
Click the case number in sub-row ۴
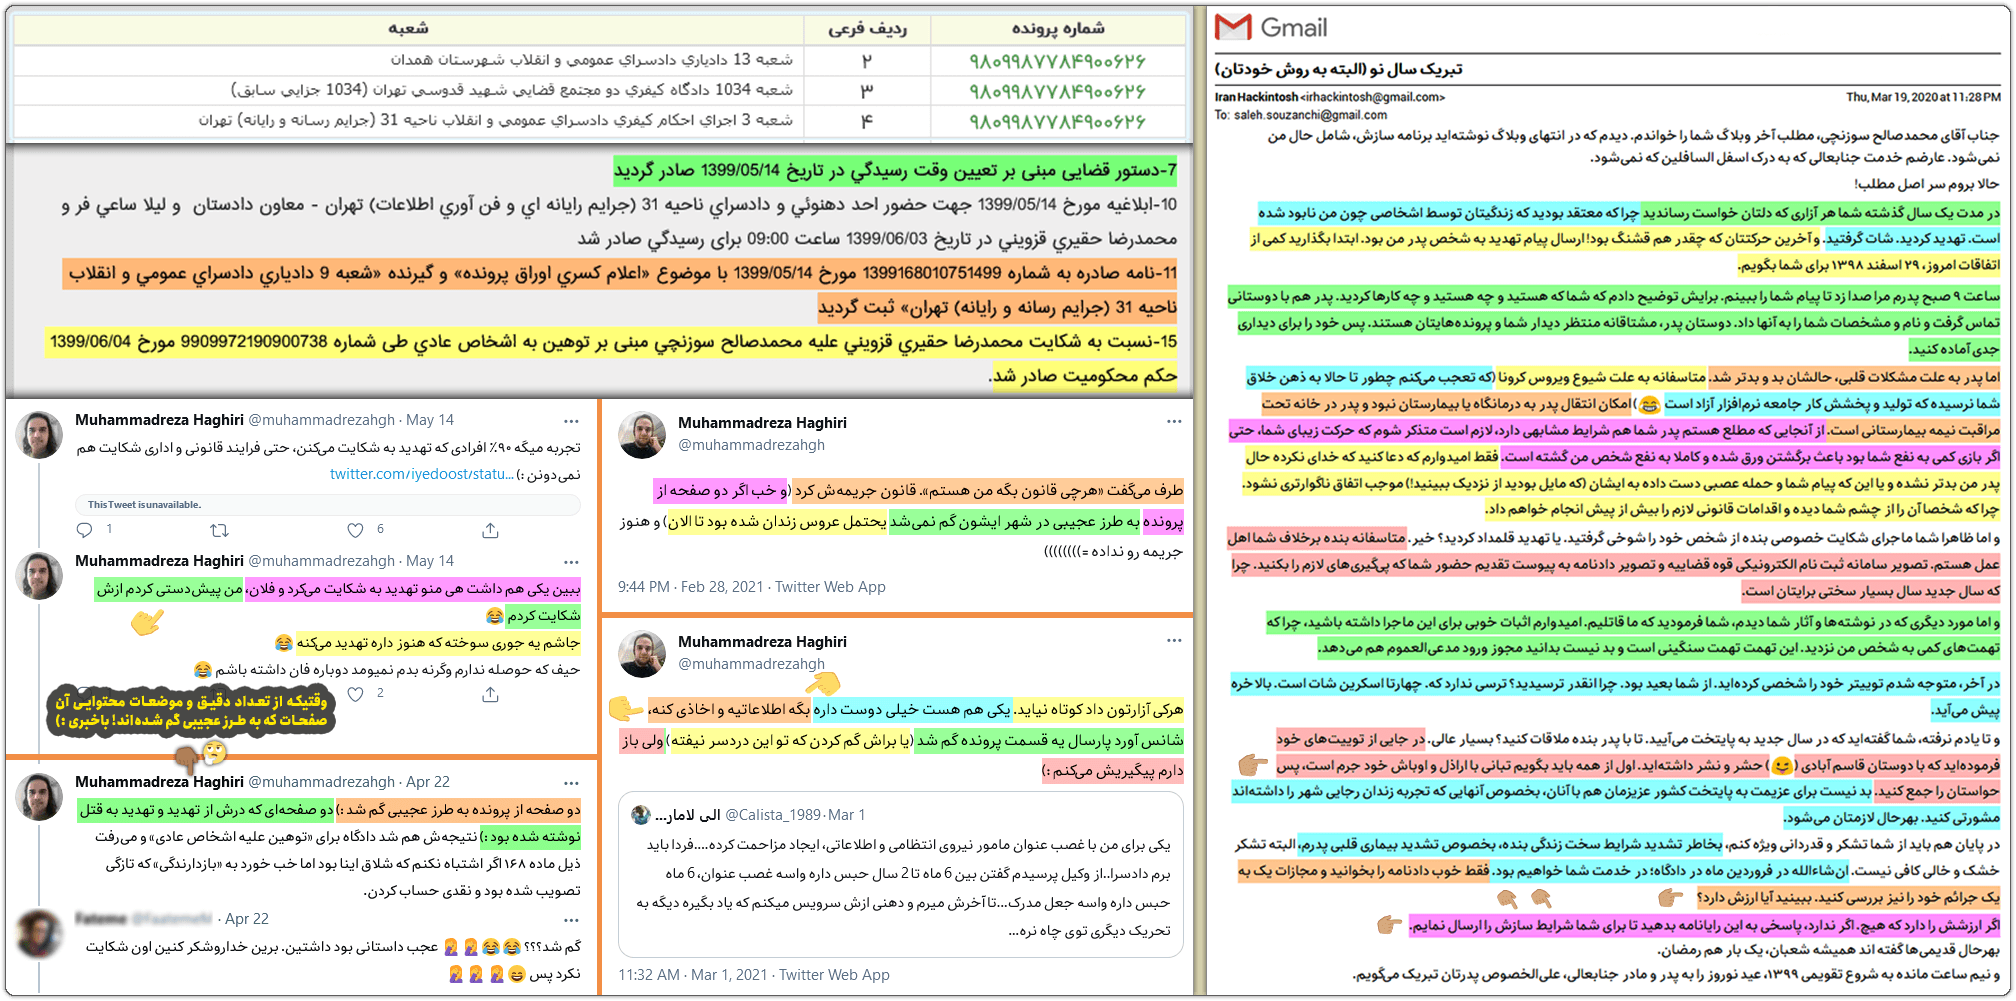click(1057, 121)
